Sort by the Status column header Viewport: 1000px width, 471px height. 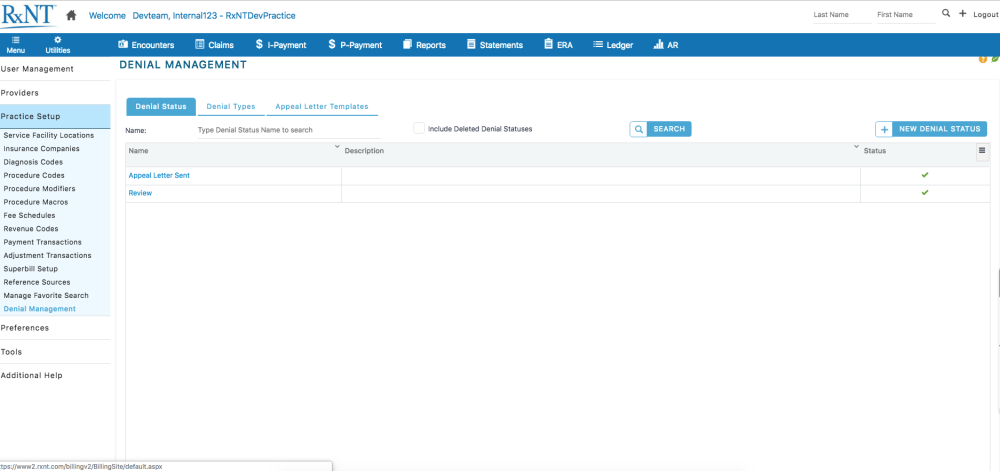874,151
